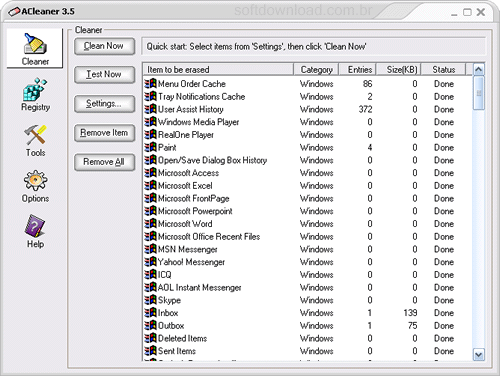This screenshot has width=500, height=376.
Task: Click the scrollbar down arrow
Action: pos(479,355)
